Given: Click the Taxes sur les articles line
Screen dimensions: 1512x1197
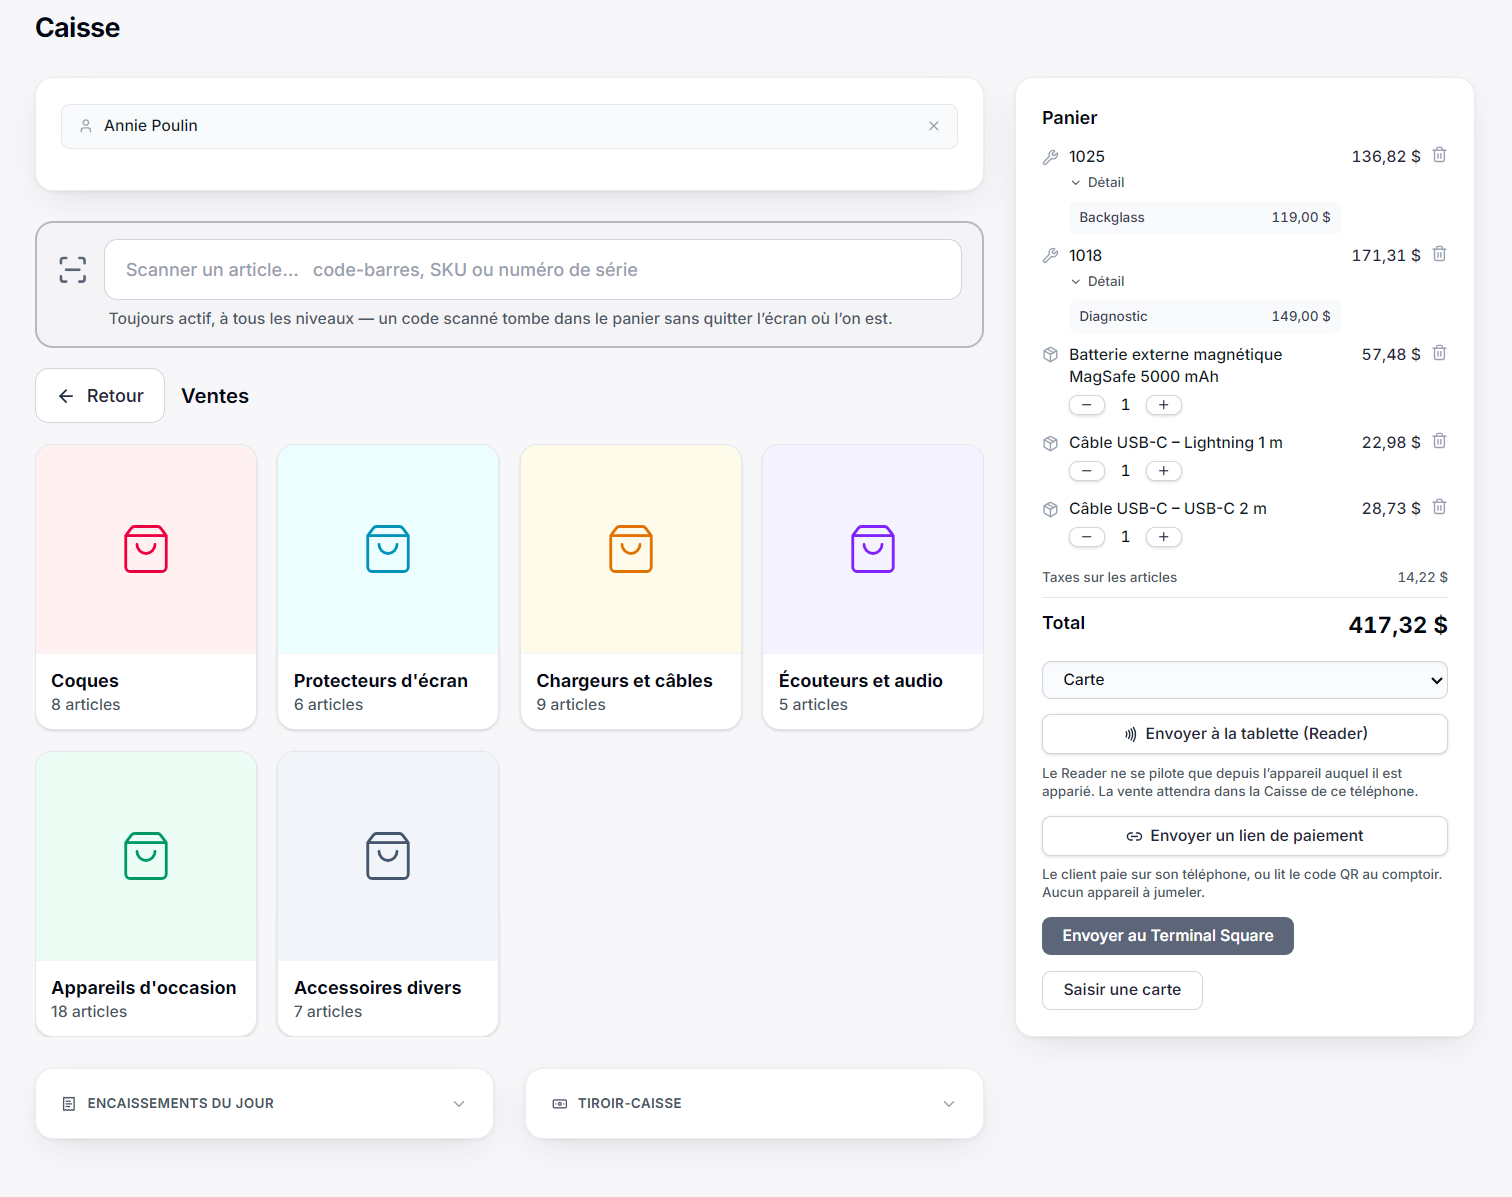Looking at the screenshot, I should click(1245, 577).
